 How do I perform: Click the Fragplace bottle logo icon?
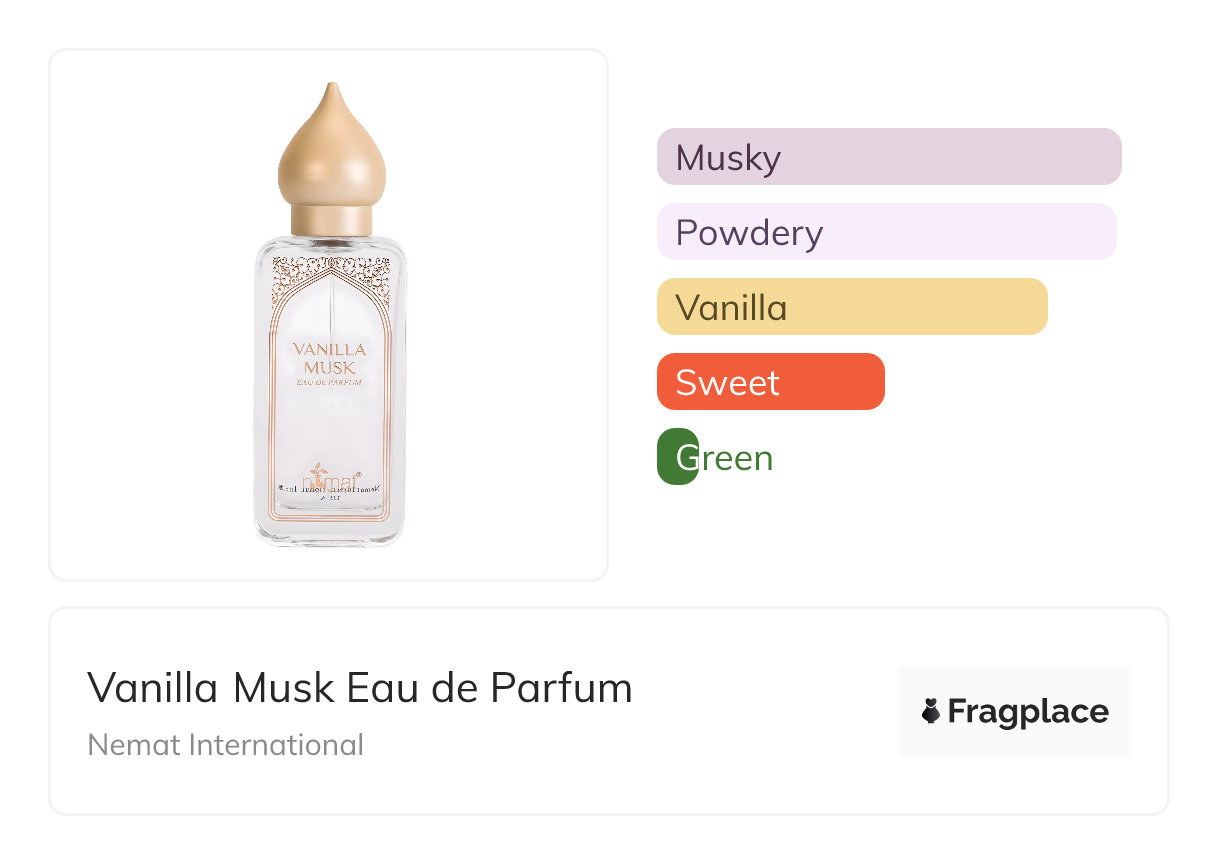[x=931, y=711]
